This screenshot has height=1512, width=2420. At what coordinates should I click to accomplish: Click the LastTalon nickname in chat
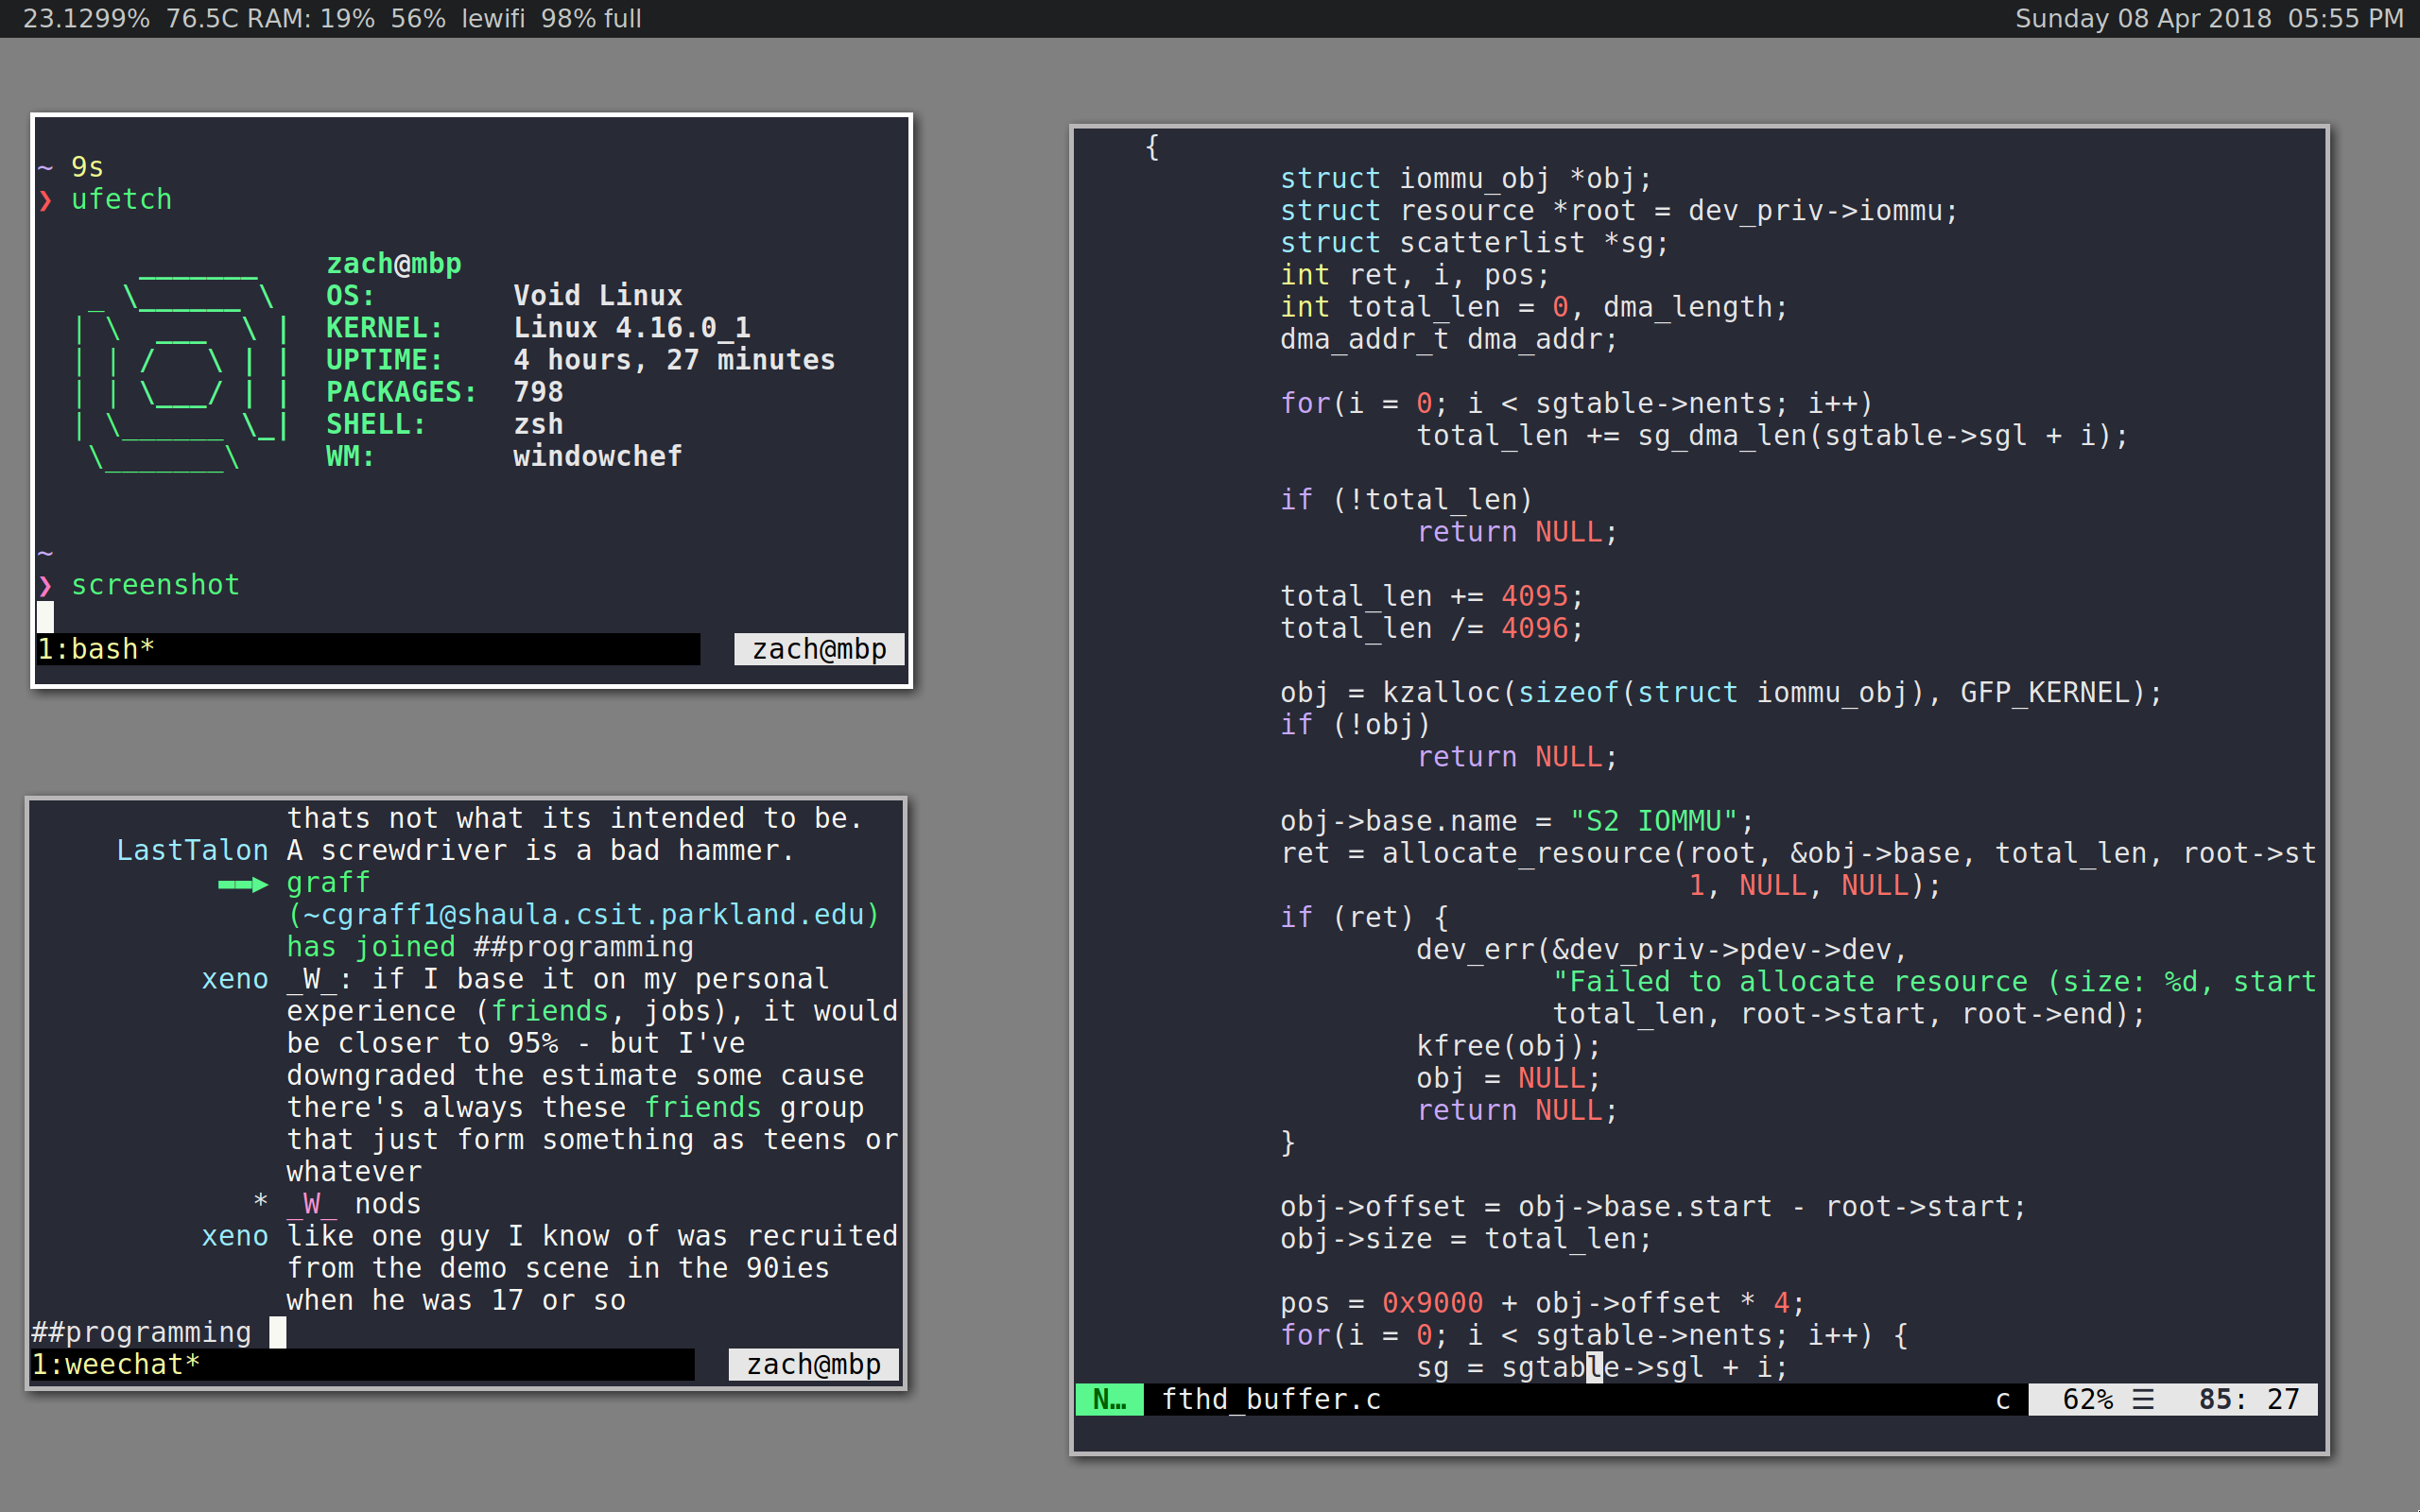point(192,850)
